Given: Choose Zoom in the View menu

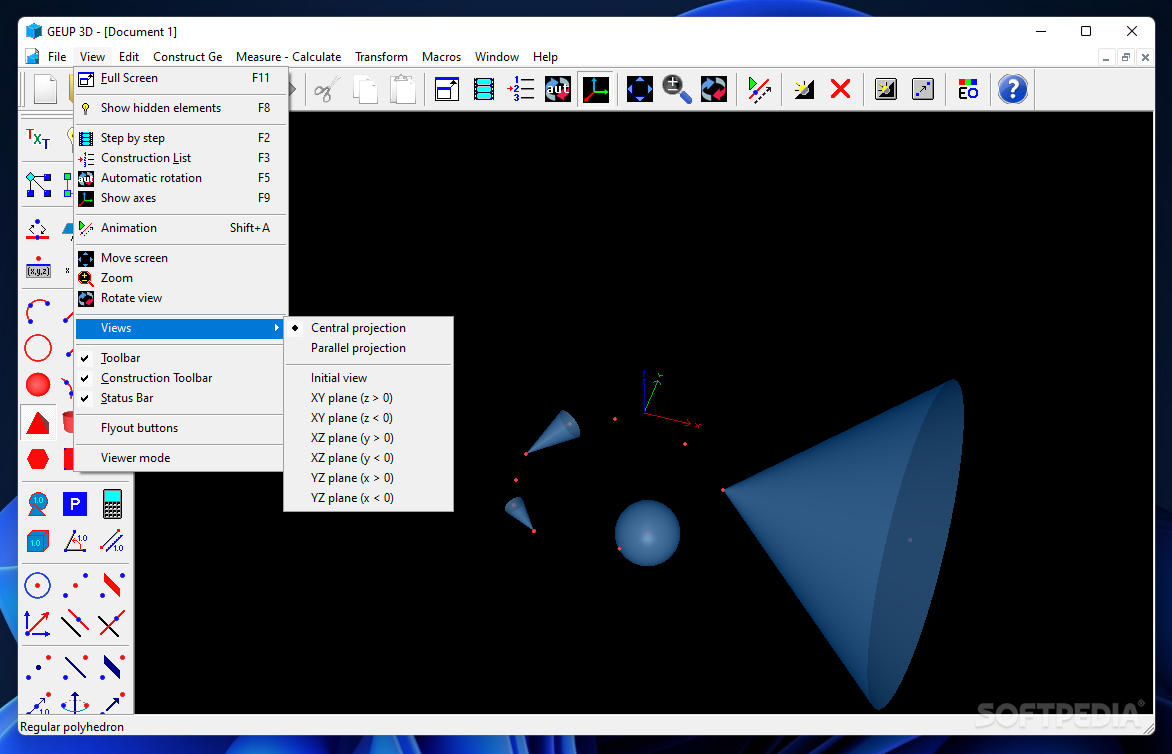Looking at the screenshot, I should point(179,278).
